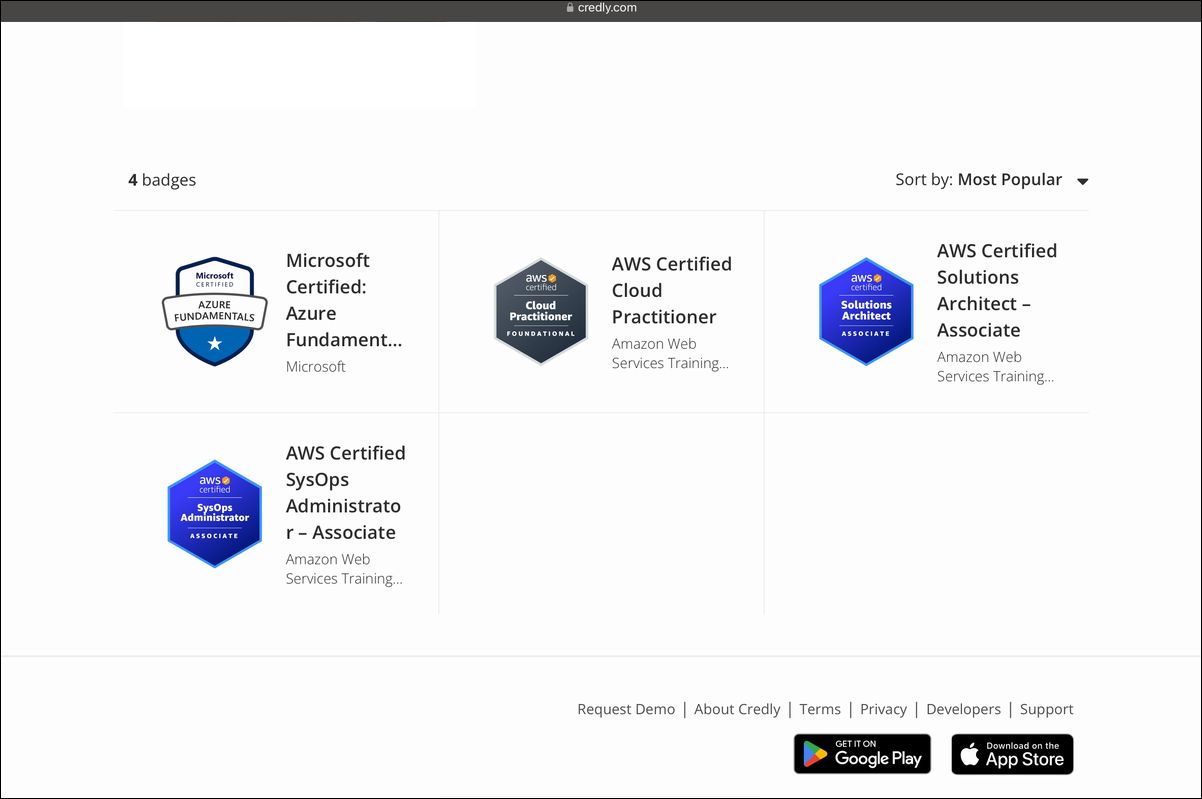The height and width of the screenshot is (799, 1202).
Task: Open the SysOps Administrator badge image
Action: [x=214, y=514]
